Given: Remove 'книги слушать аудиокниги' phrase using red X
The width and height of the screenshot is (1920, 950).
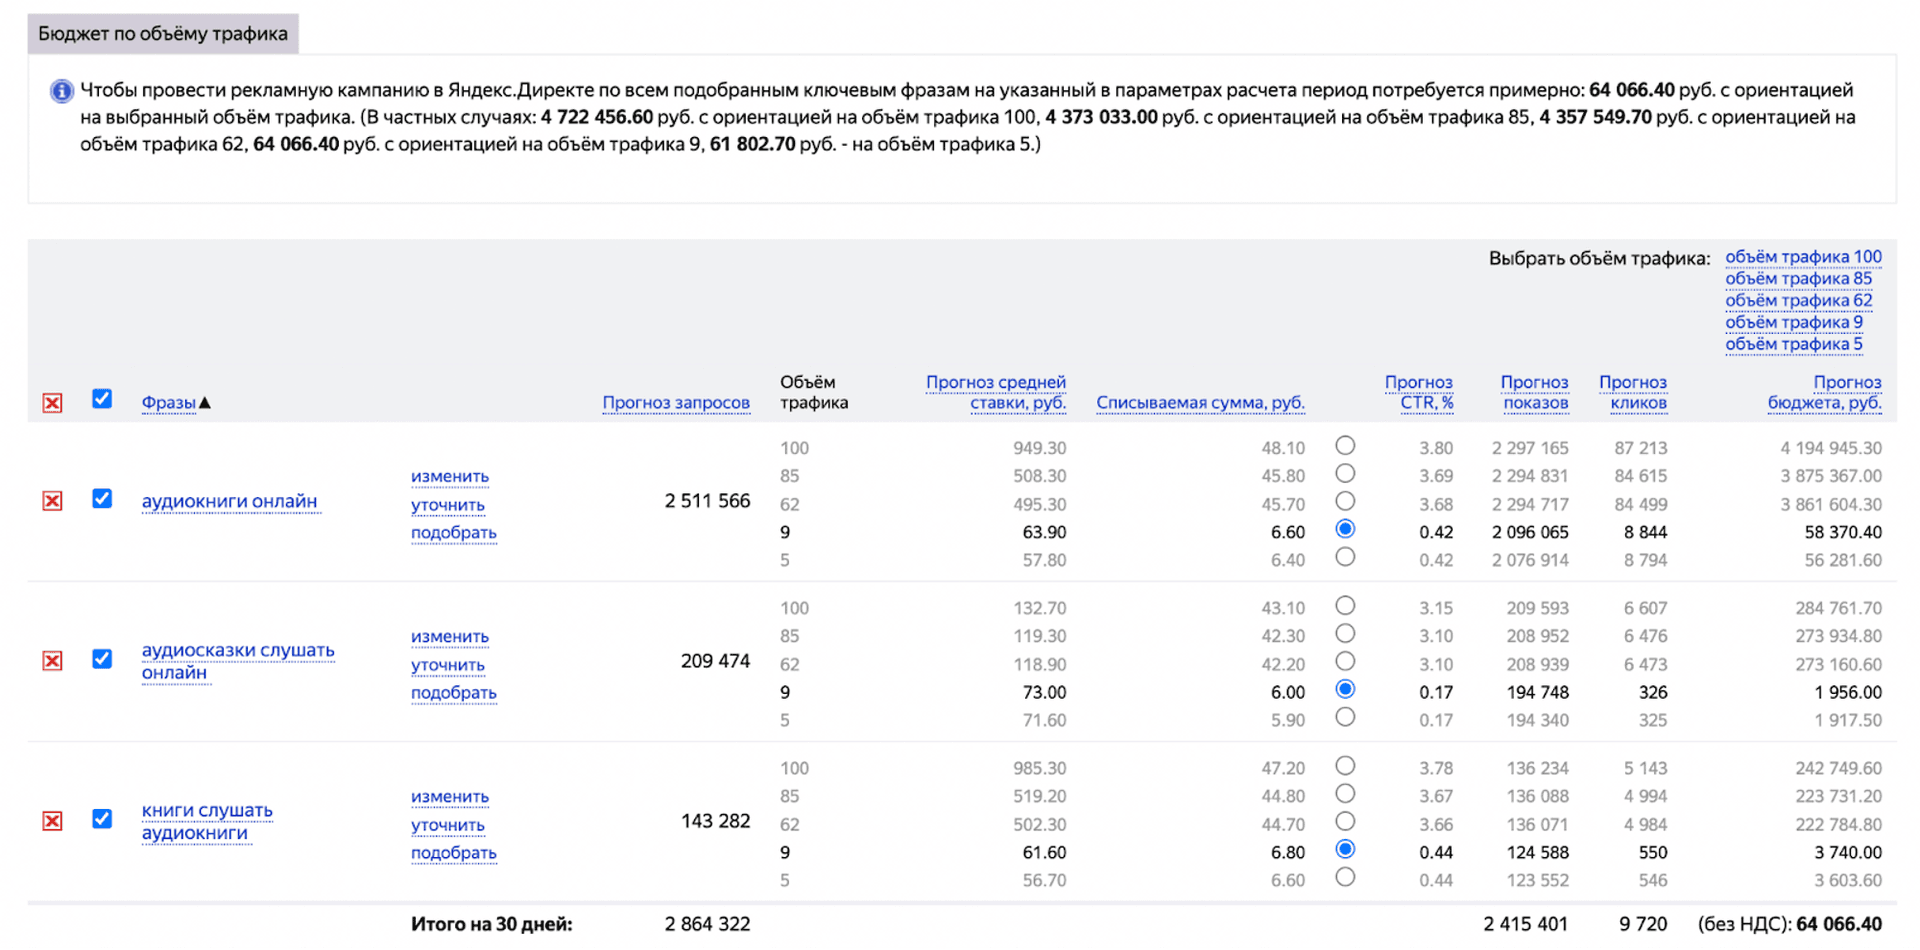Looking at the screenshot, I should (x=52, y=821).
